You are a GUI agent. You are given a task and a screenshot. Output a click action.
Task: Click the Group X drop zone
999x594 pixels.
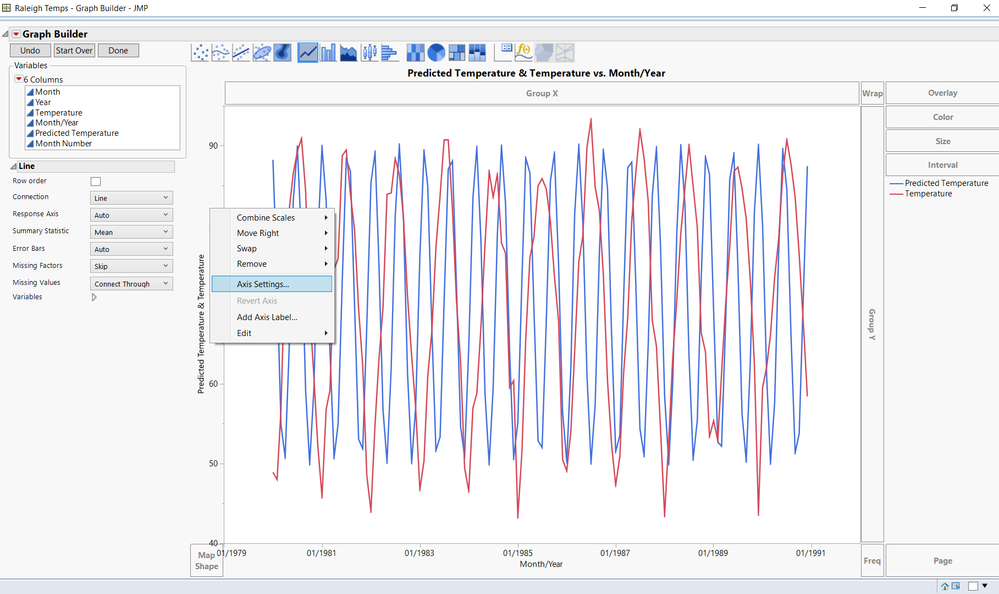542,93
